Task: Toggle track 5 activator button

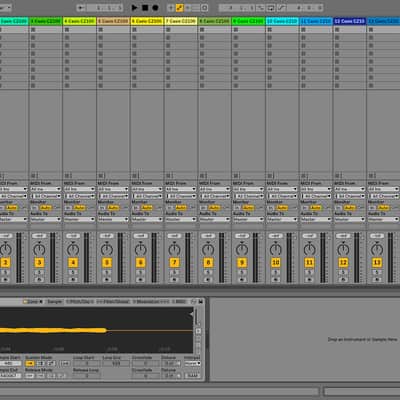Action: [x=107, y=263]
